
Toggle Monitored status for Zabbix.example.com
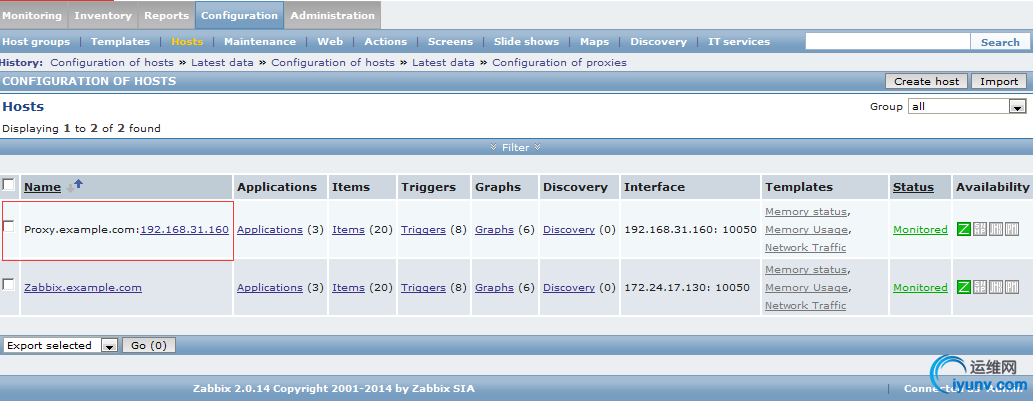click(920, 287)
